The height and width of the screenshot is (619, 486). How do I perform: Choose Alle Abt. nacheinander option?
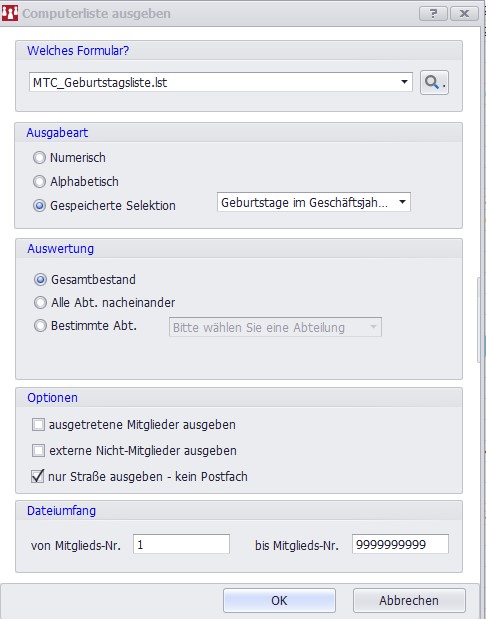(x=40, y=303)
